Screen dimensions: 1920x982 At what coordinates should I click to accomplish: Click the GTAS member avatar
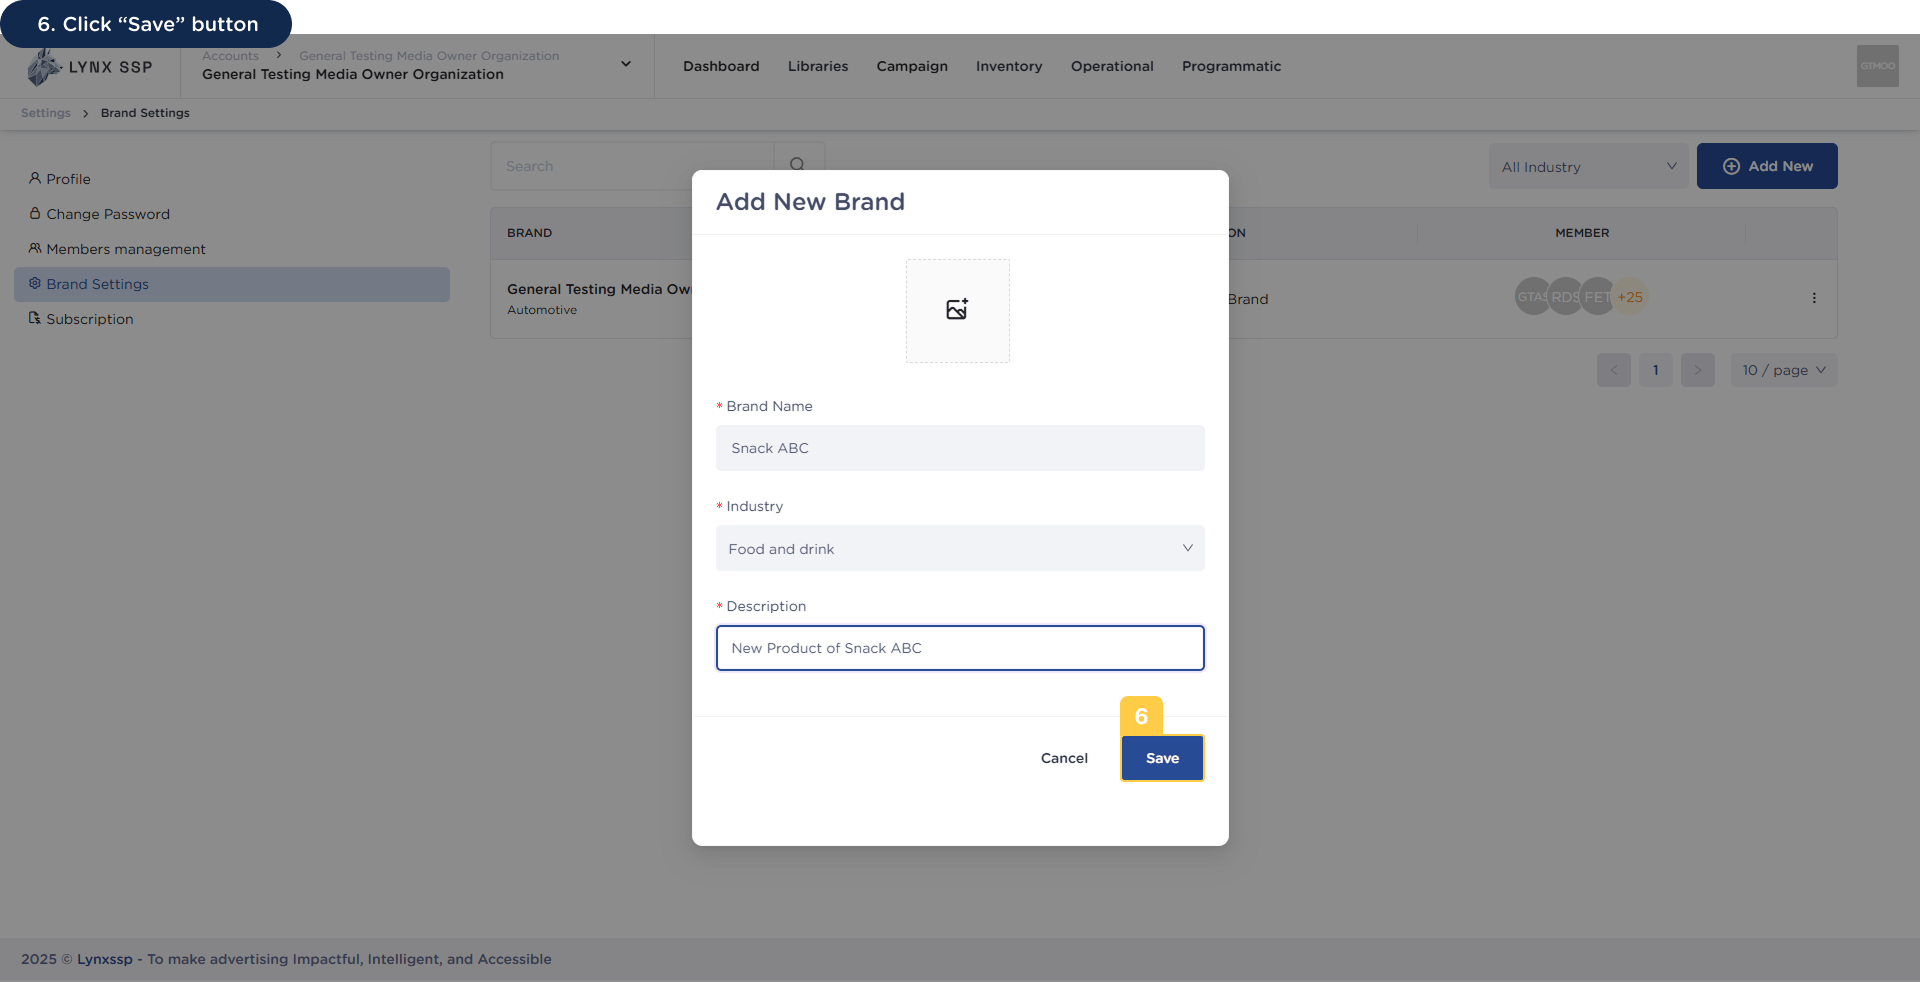[x=1532, y=297]
